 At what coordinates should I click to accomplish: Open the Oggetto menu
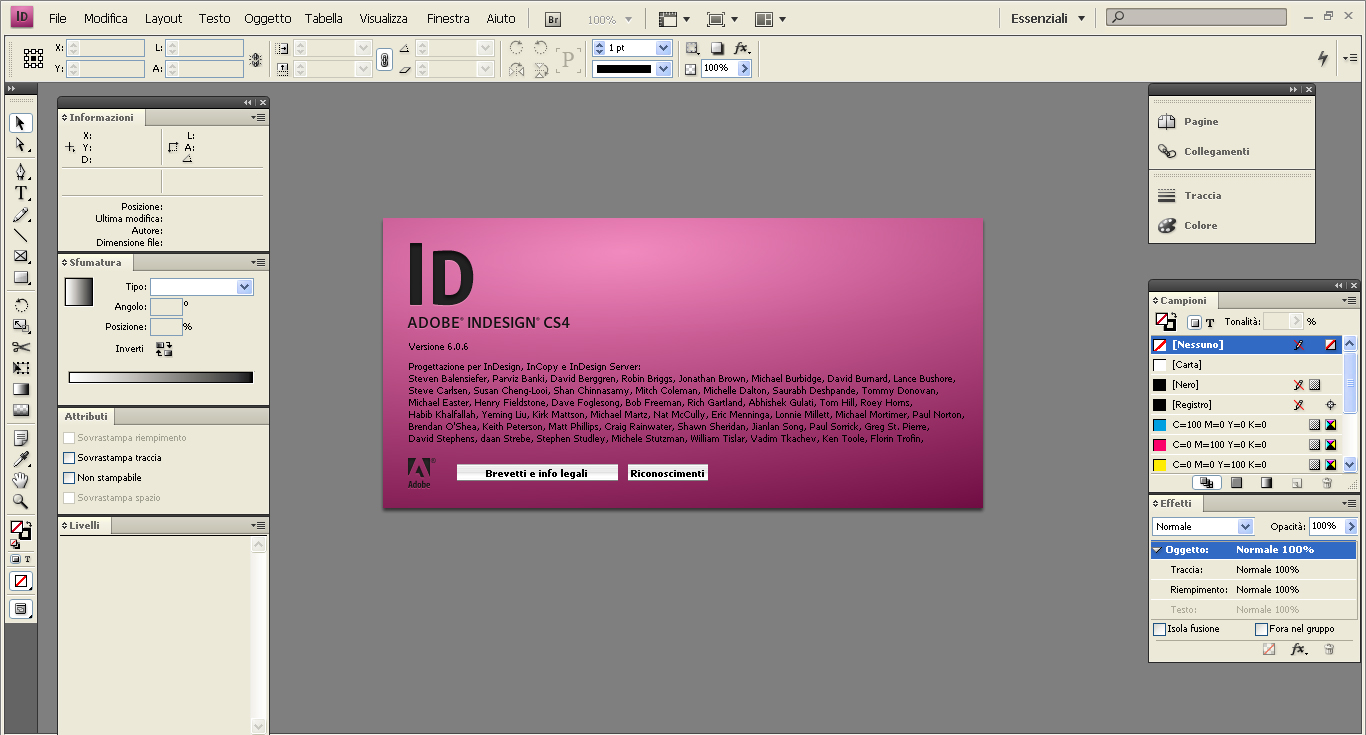[268, 19]
